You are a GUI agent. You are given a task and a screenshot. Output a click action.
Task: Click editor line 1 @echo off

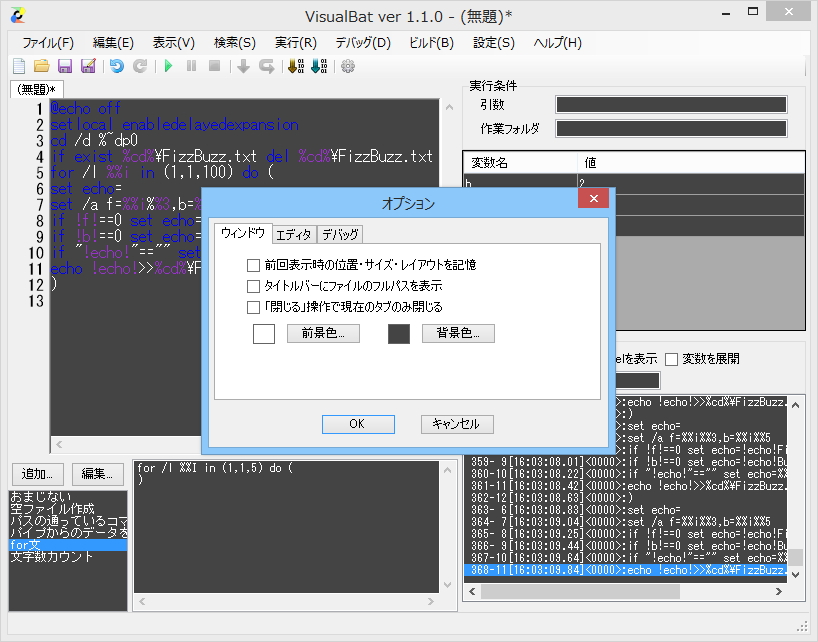(86, 108)
